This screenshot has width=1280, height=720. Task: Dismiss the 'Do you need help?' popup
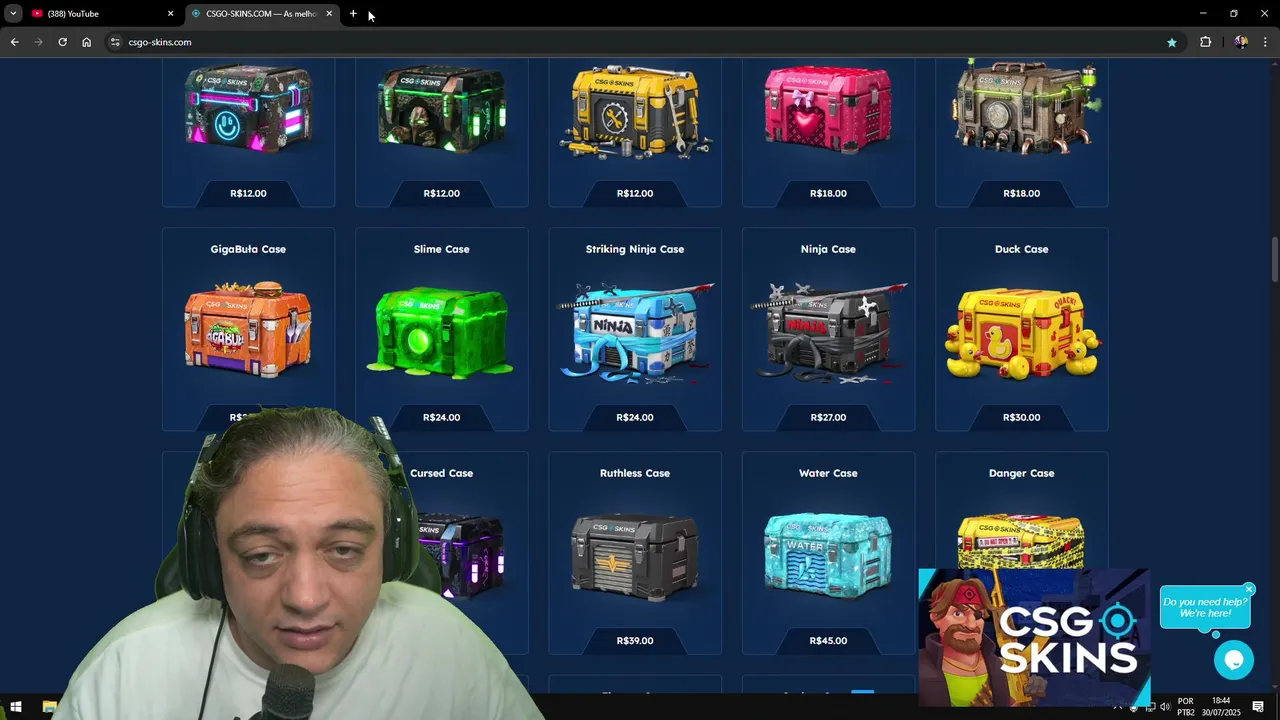point(1249,589)
